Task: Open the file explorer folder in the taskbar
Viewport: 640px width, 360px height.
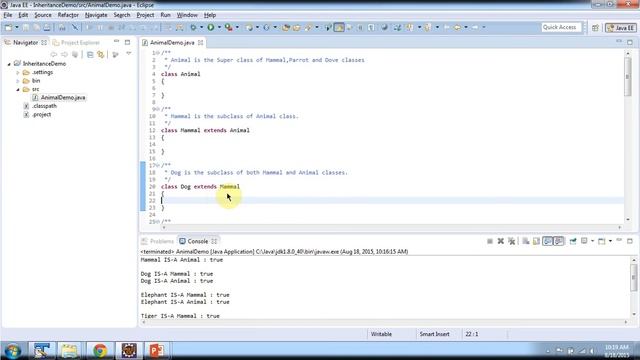Action: (x=69, y=351)
